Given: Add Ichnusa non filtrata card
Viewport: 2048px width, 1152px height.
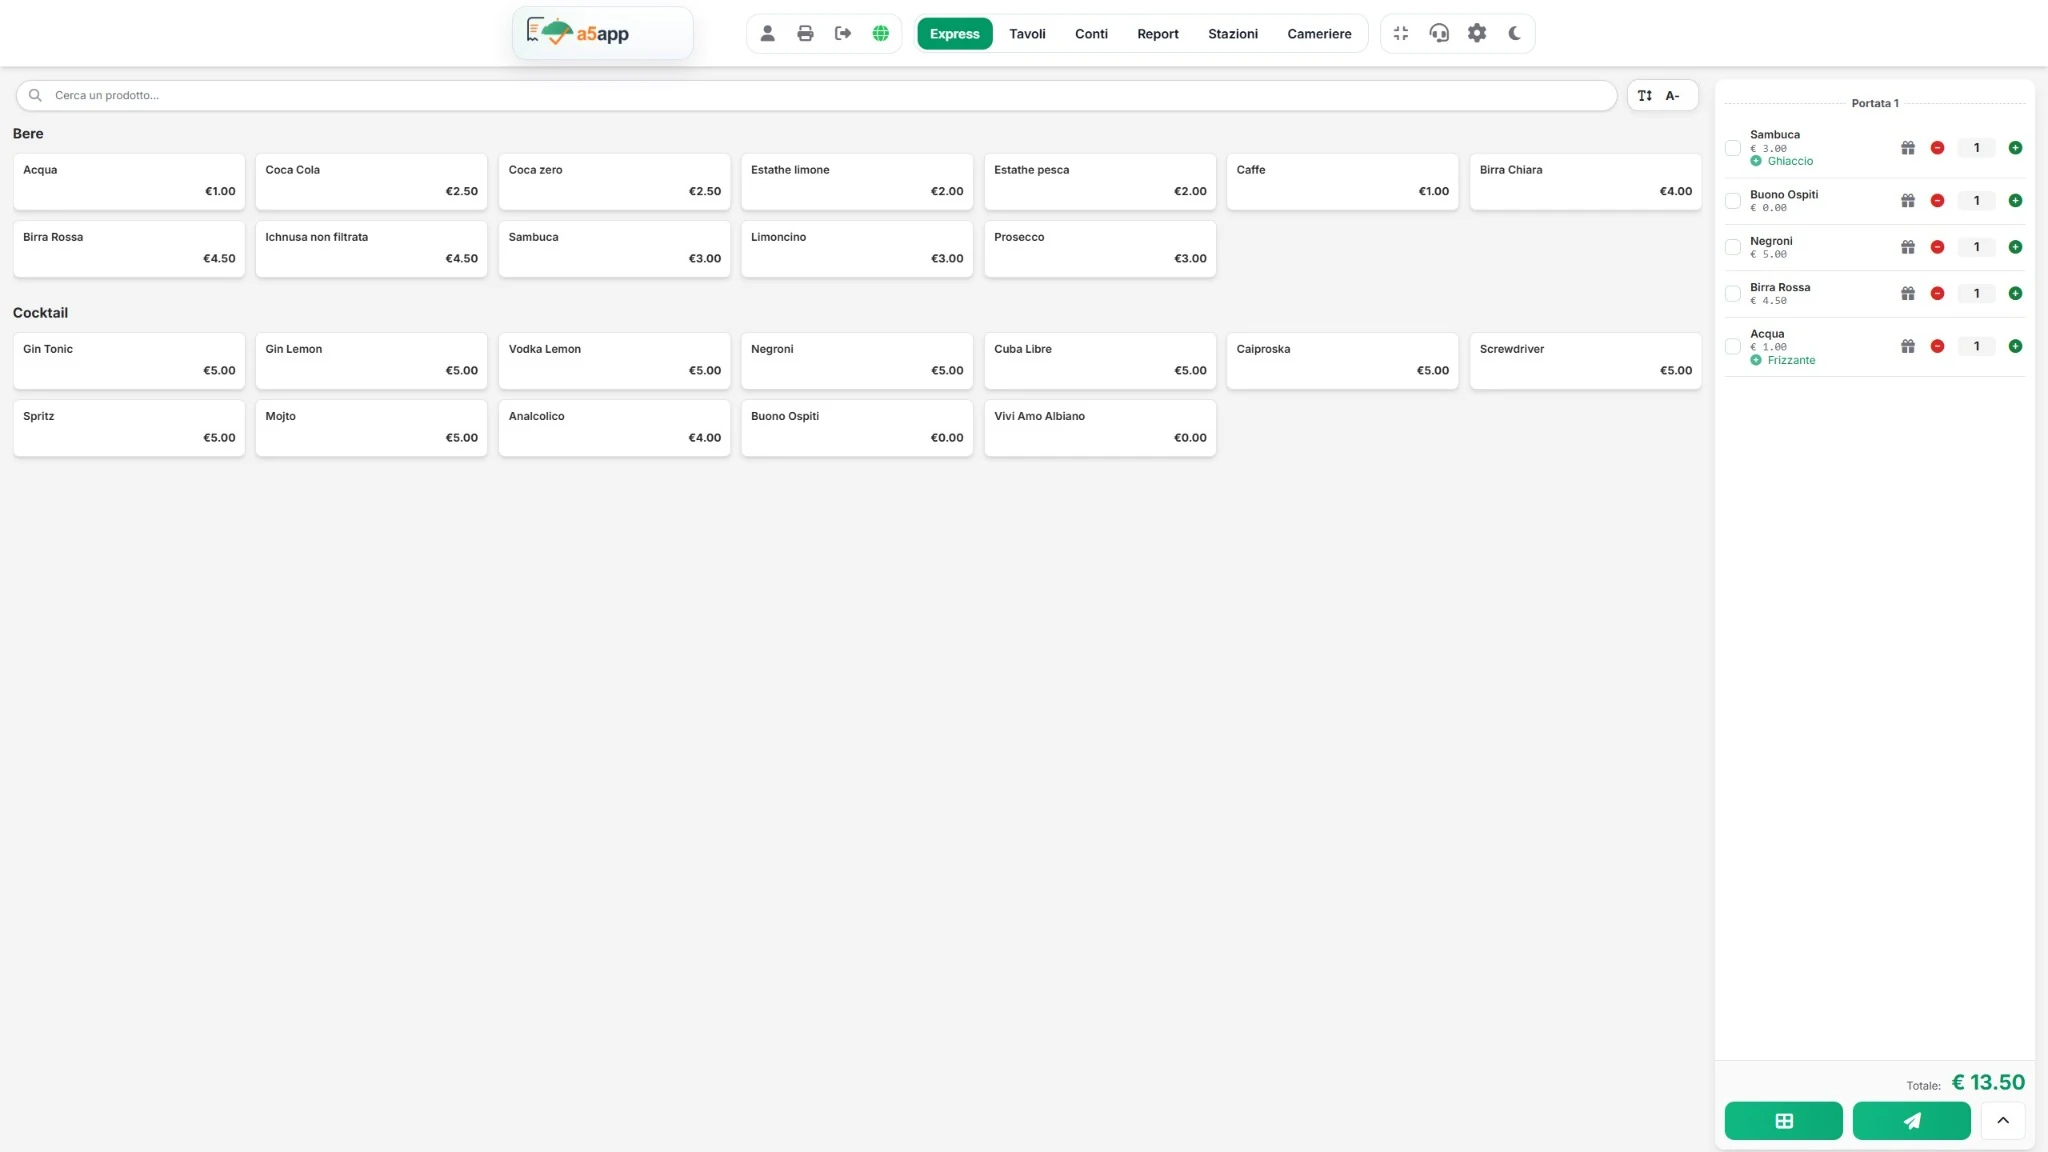Looking at the screenshot, I should coord(371,248).
